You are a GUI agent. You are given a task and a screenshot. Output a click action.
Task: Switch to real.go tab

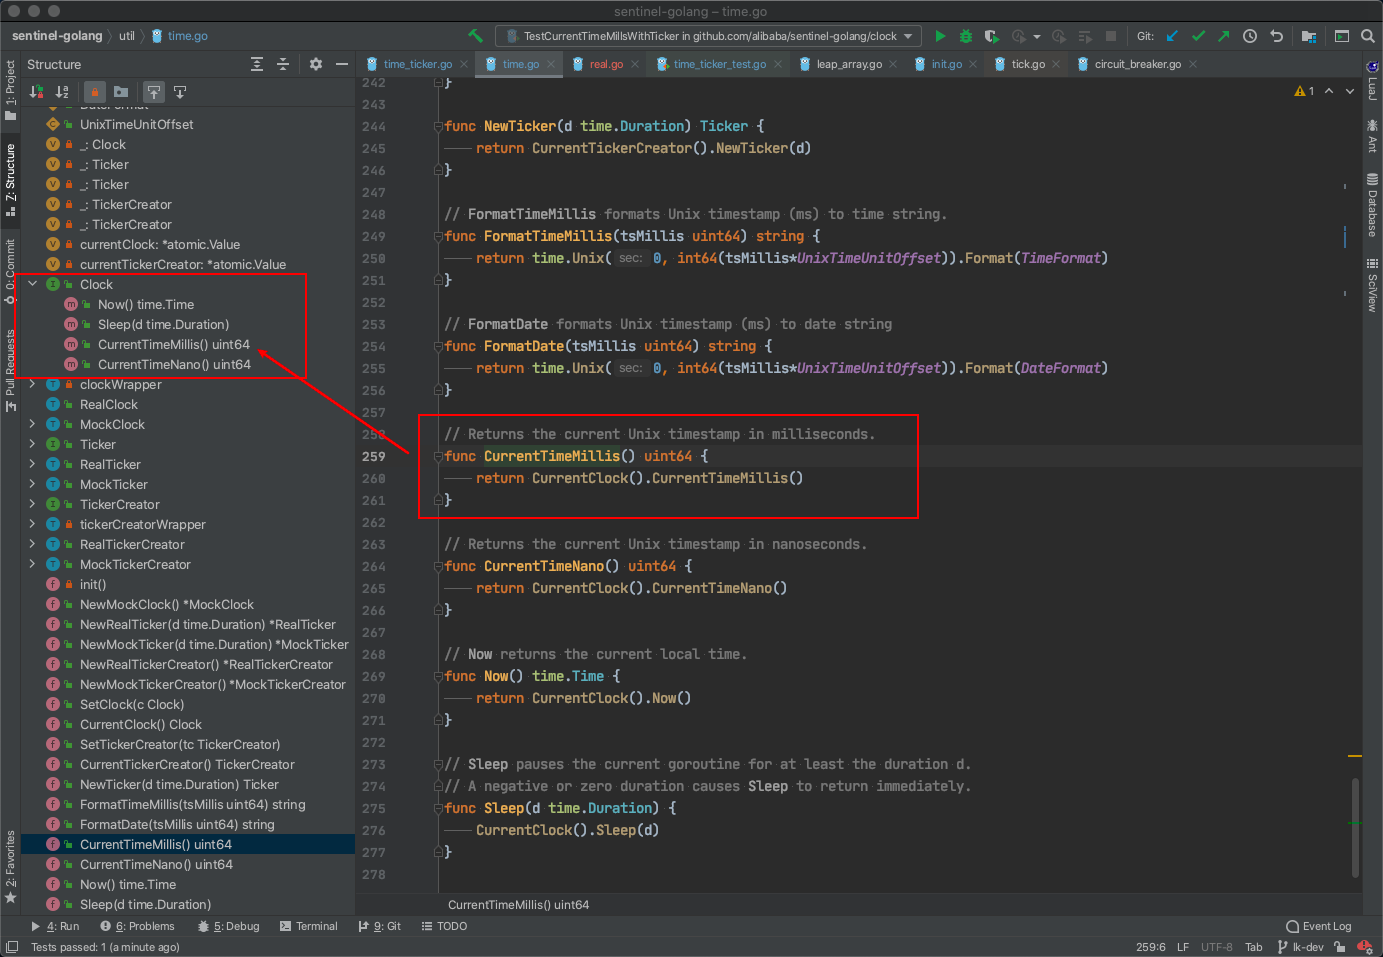606,64
